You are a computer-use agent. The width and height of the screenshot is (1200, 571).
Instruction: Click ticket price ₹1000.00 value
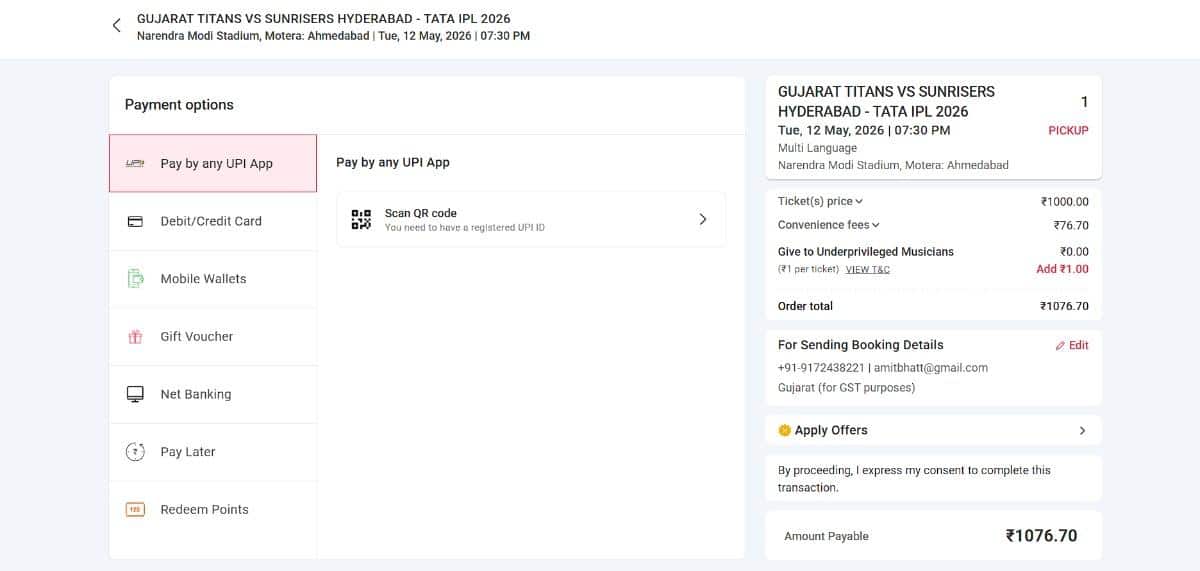(x=1065, y=201)
